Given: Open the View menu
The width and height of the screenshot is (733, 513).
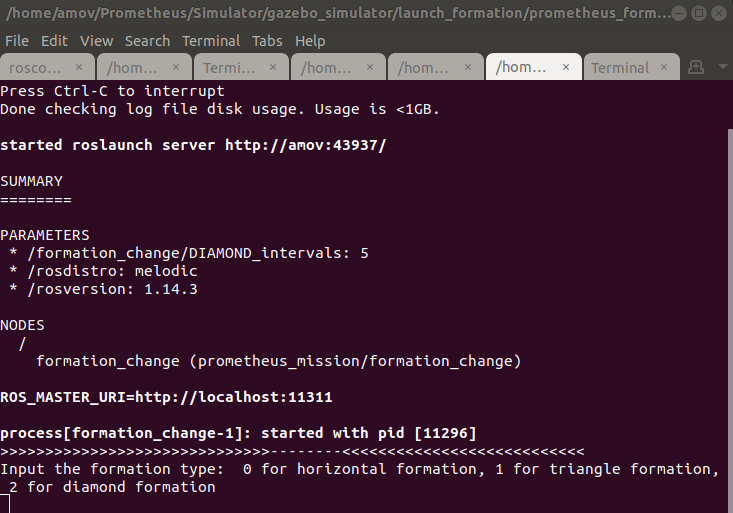Looking at the screenshot, I should point(96,41).
